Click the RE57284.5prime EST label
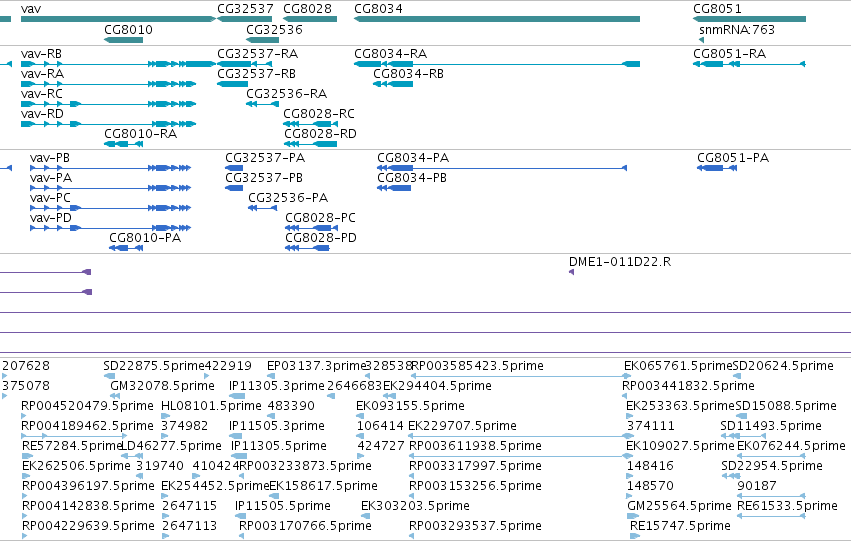Image resolution: width=851 pixels, height=541 pixels. click(71, 447)
